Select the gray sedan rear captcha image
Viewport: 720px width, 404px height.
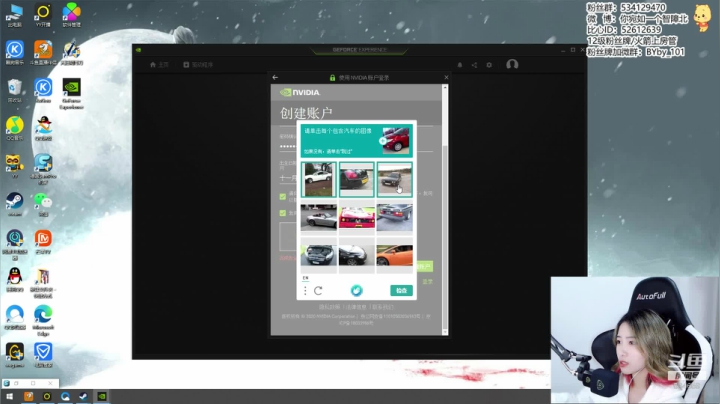[394, 217]
